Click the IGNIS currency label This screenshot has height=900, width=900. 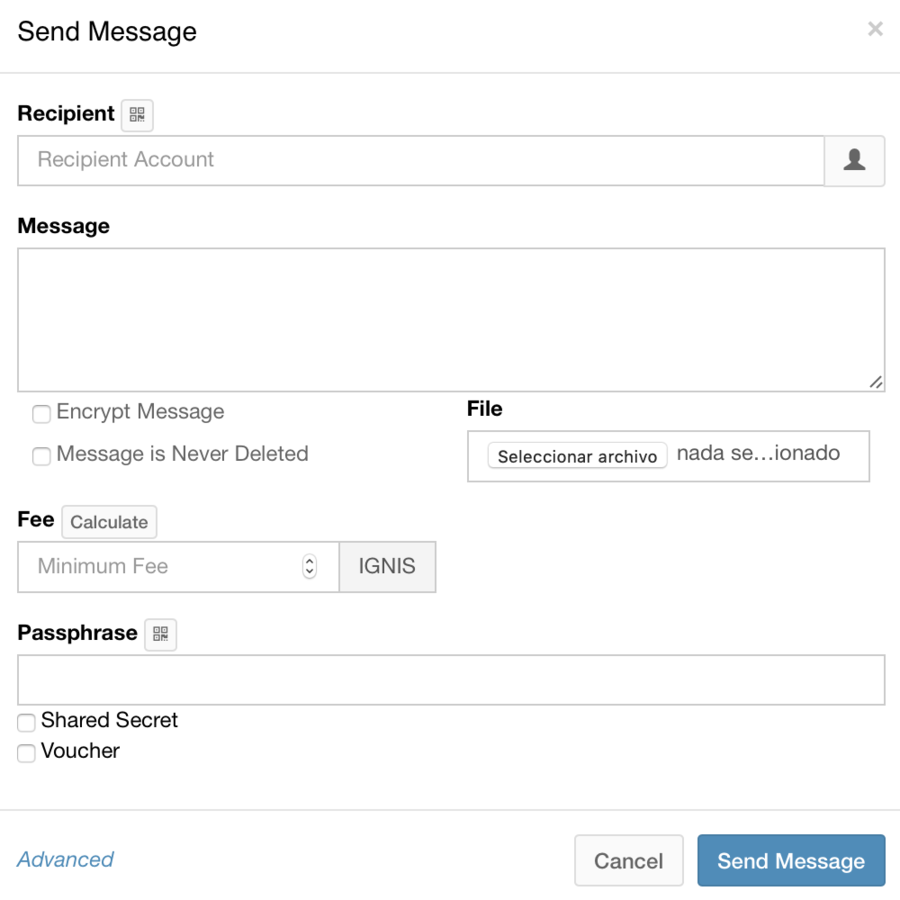coord(388,566)
